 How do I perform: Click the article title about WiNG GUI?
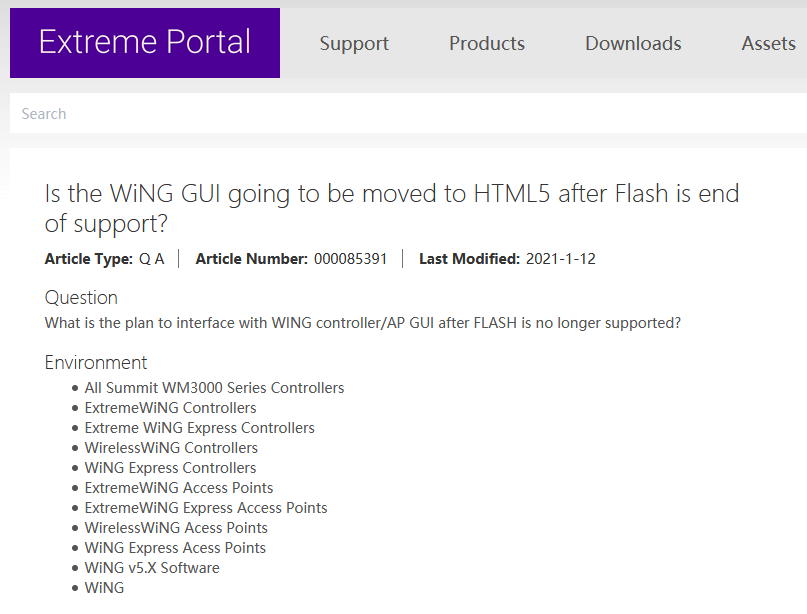click(392, 207)
